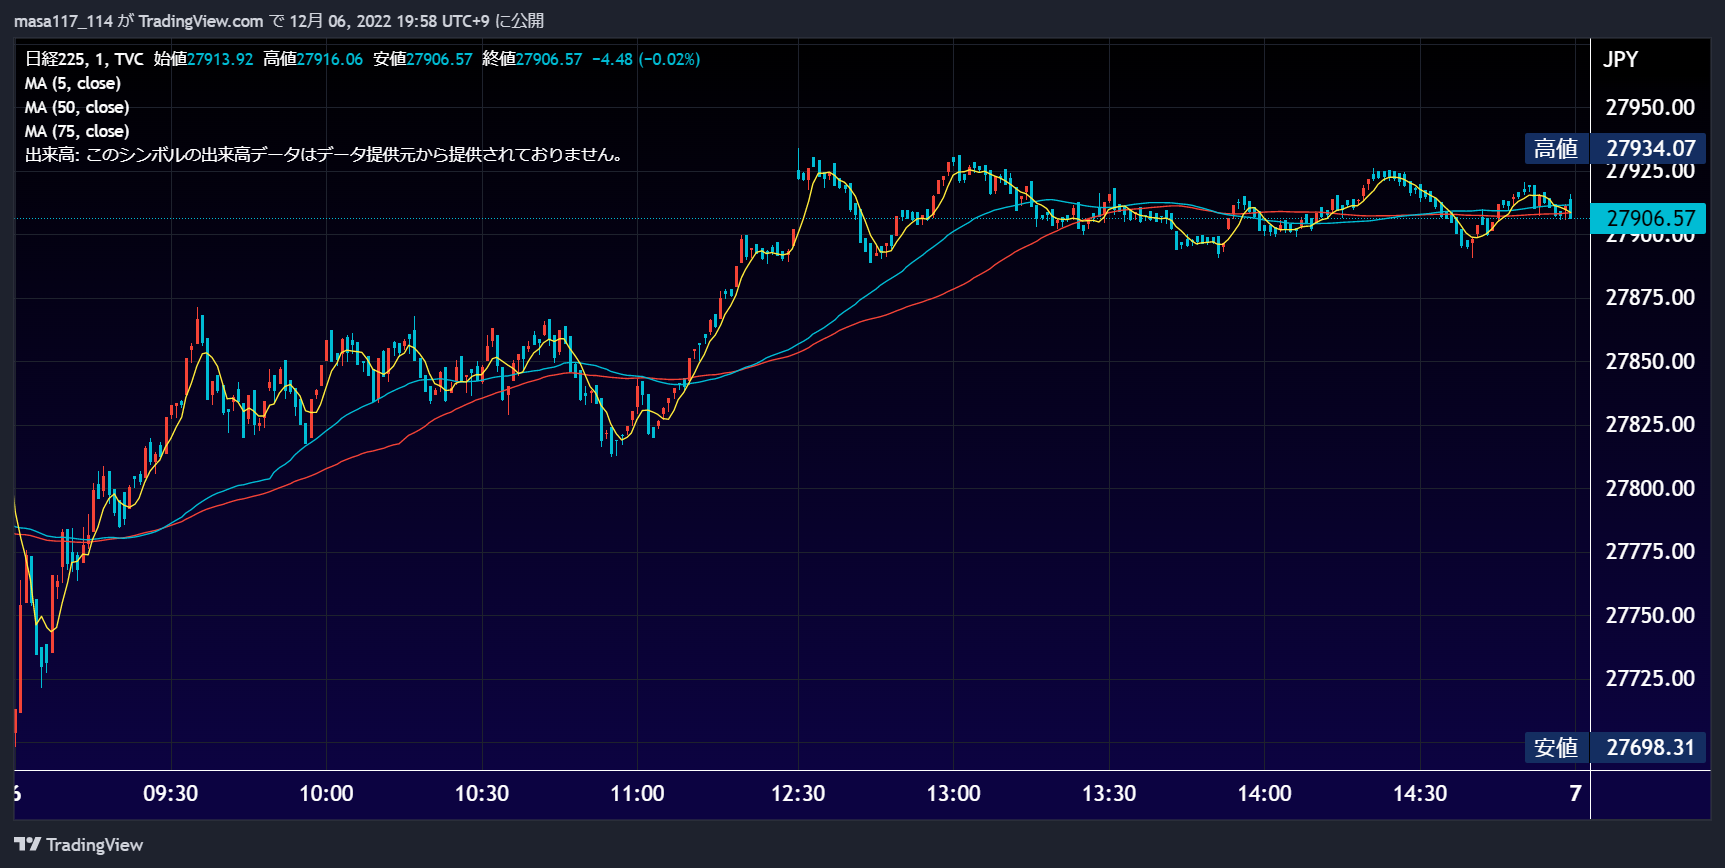Click the 27725.00 price axis label
The height and width of the screenshot is (868, 1725).
tap(1650, 678)
